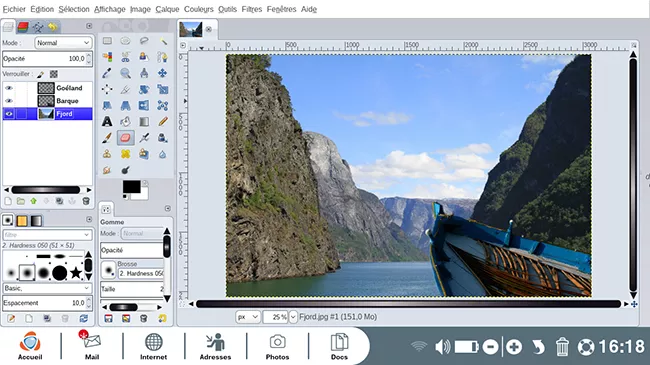Pick the Zoom magnifier tool
Viewport: 650px width, 365px height.
[x=126, y=73]
